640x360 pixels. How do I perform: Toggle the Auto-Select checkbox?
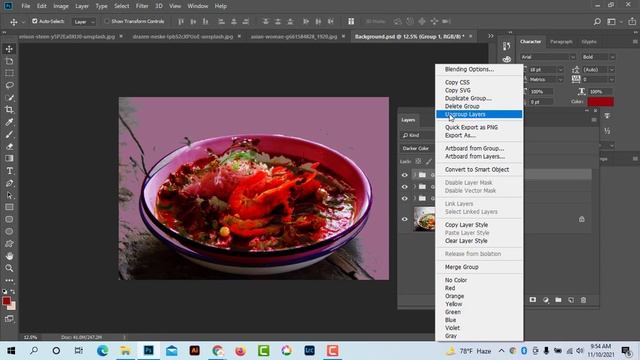pyautogui.click(x=35, y=21)
